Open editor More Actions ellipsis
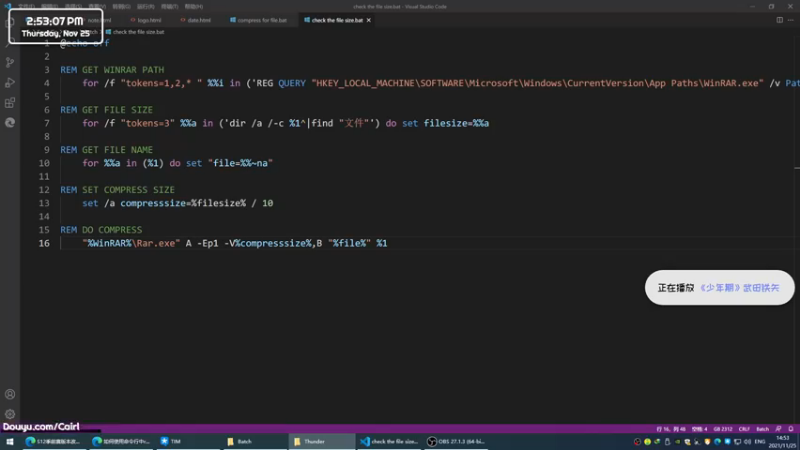The image size is (800, 450). coord(791,20)
